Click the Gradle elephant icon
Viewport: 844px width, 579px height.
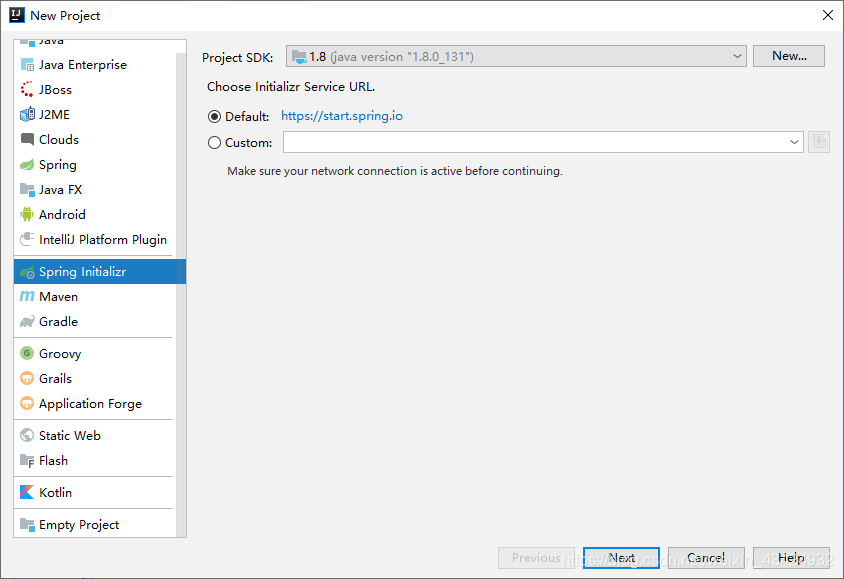click(x=27, y=322)
